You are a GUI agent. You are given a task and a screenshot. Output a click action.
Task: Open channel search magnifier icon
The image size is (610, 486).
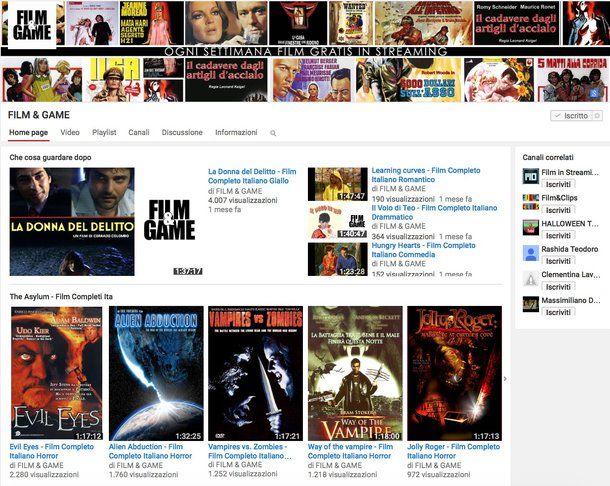click(273, 133)
